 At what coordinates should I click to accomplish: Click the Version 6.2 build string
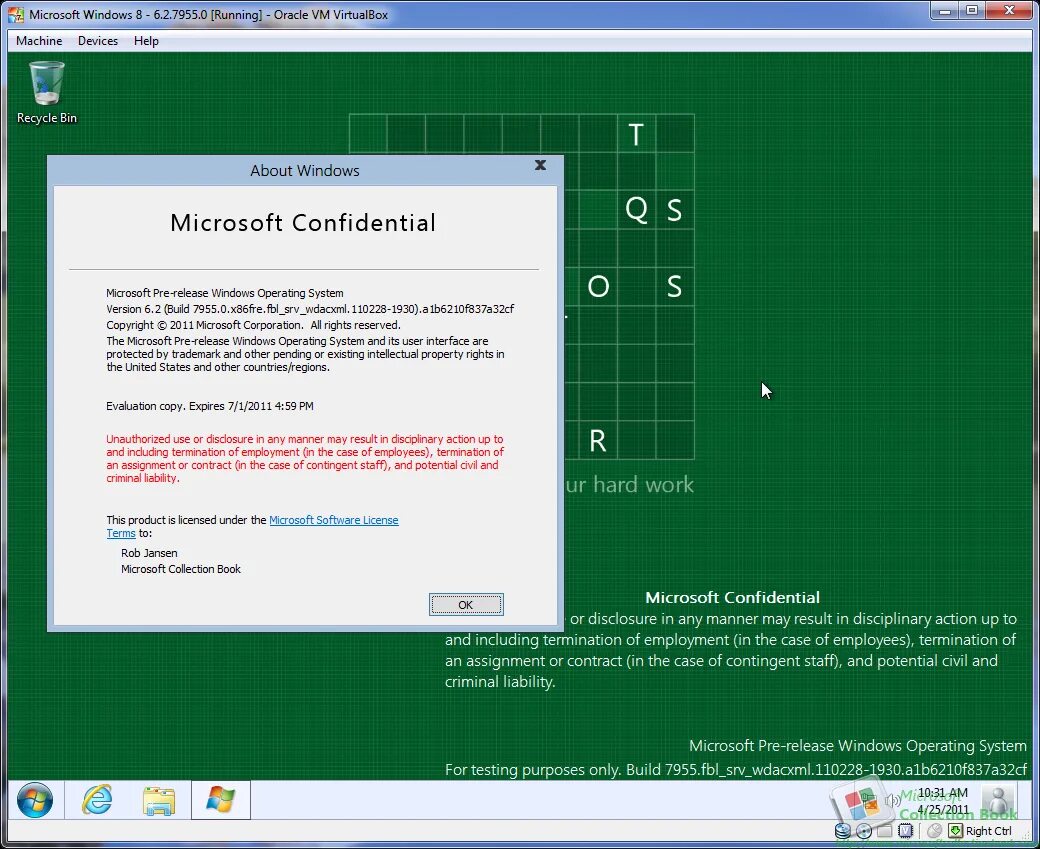[x=310, y=308]
